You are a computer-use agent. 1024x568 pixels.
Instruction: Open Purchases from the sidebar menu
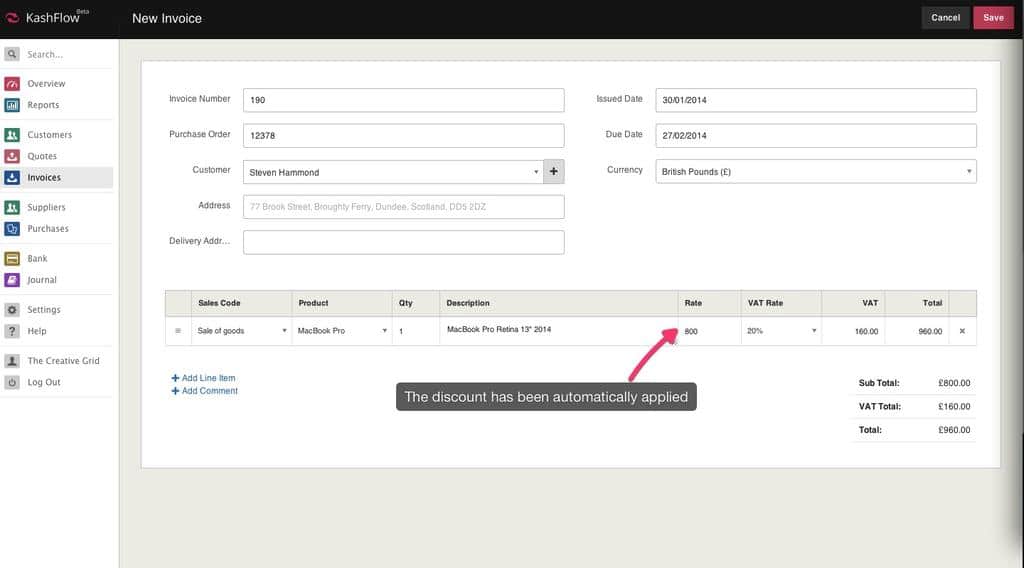(47, 229)
